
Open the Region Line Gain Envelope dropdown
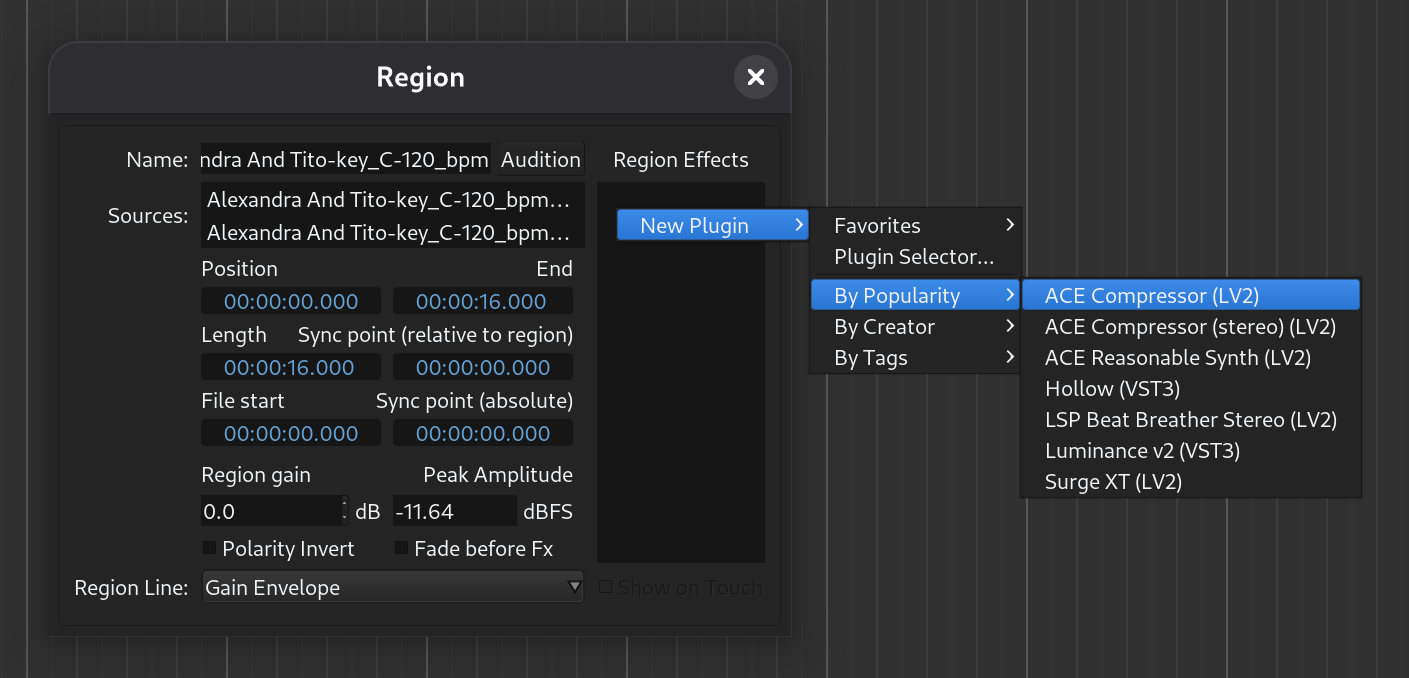click(x=392, y=587)
